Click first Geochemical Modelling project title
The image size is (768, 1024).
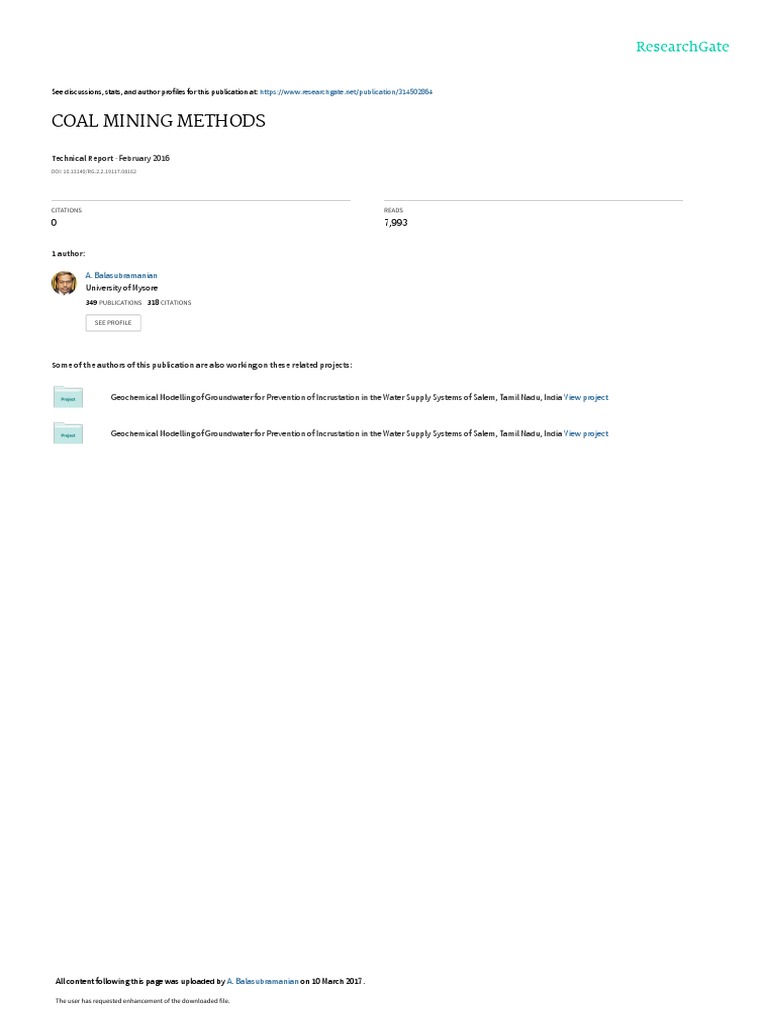tap(336, 397)
